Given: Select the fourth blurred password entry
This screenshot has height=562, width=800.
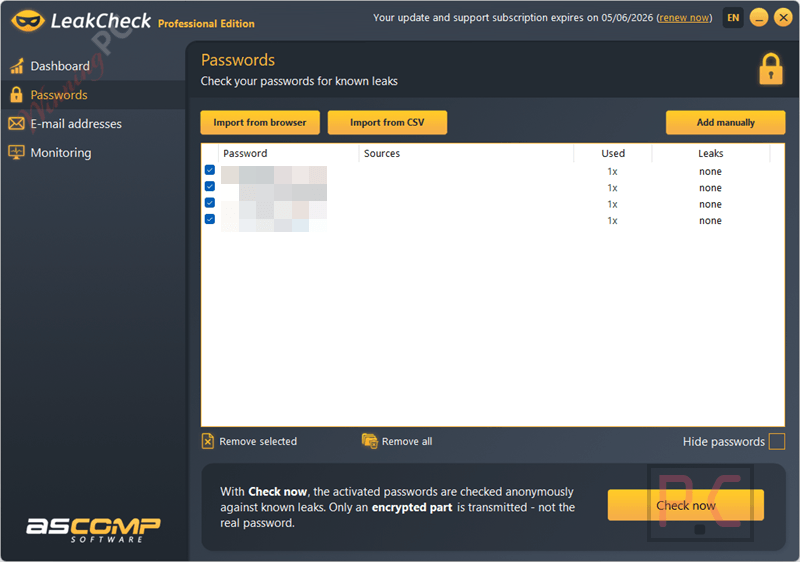Looking at the screenshot, I should 274,224.
